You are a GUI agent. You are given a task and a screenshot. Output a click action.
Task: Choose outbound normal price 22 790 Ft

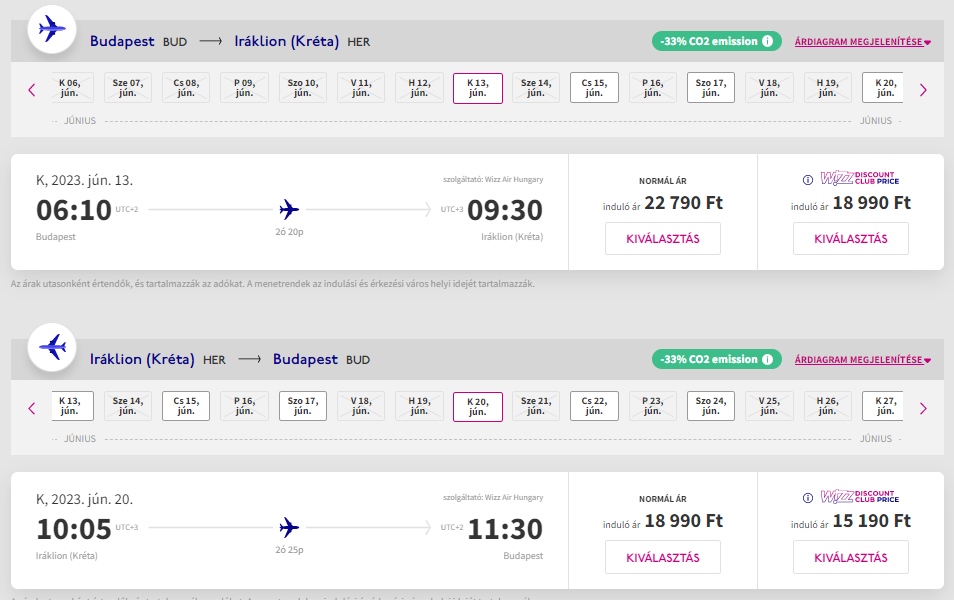[662, 239]
